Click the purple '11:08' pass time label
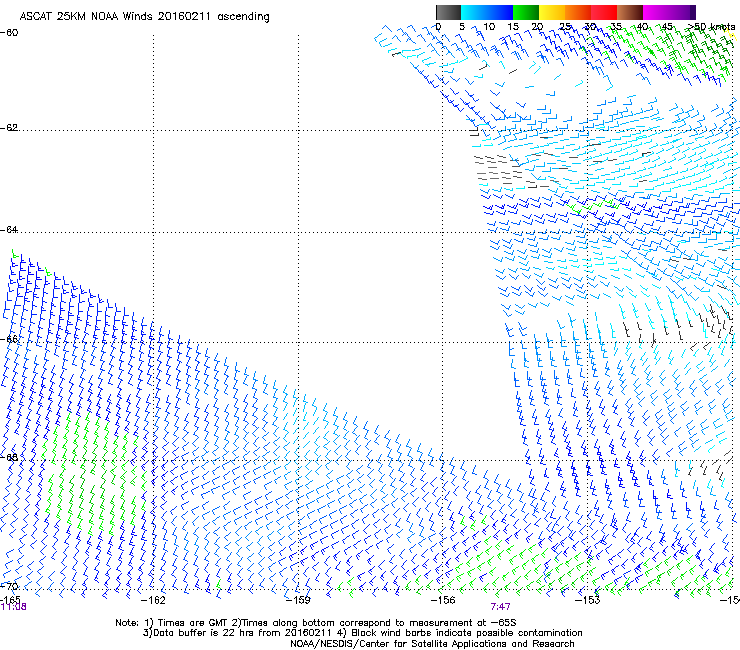 [x=13, y=607]
